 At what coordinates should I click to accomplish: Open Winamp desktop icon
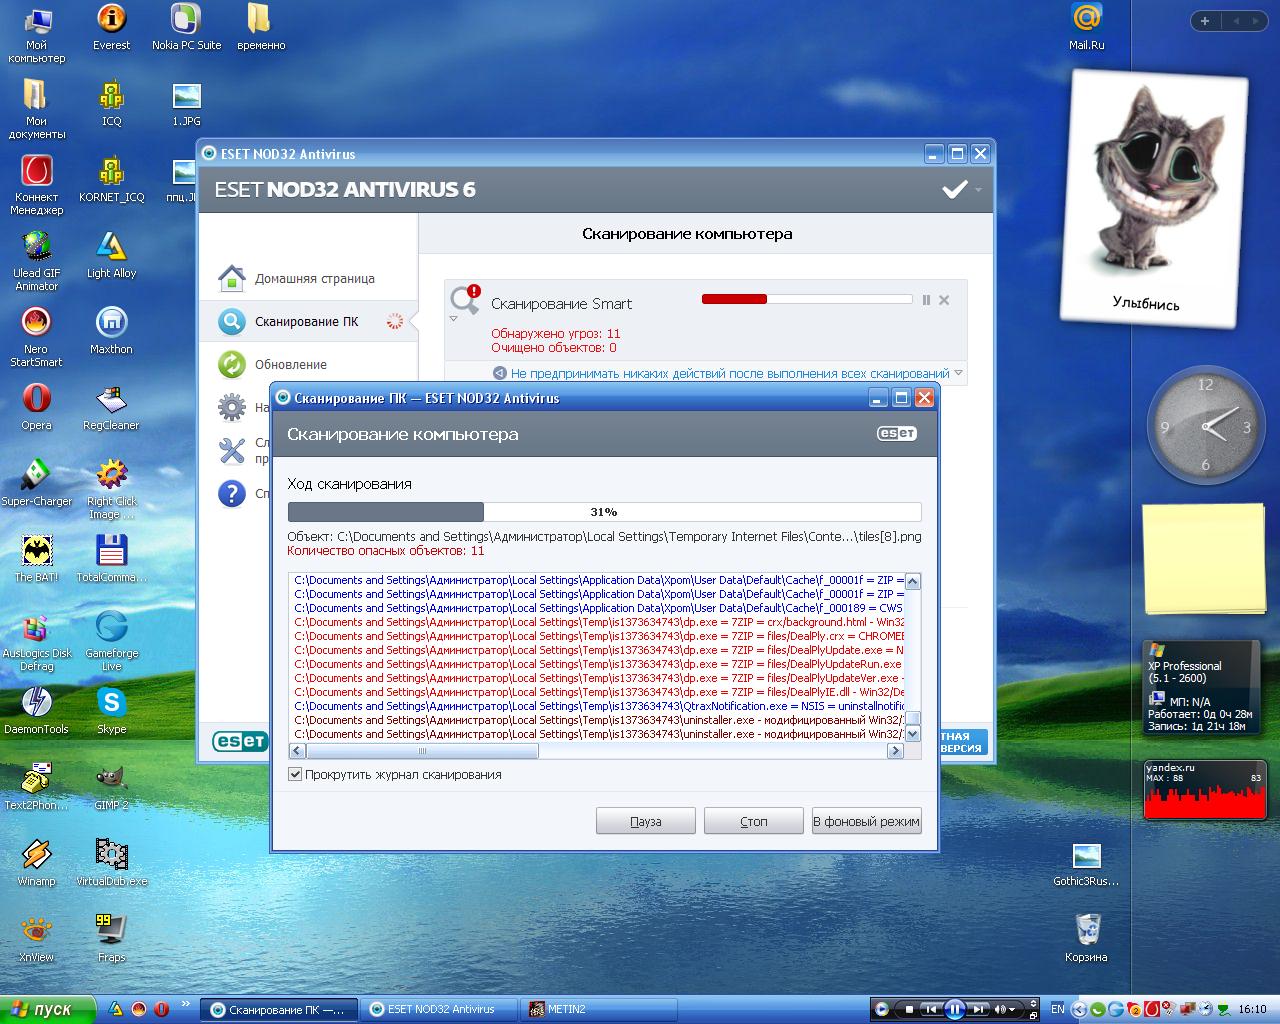point(36,863)
